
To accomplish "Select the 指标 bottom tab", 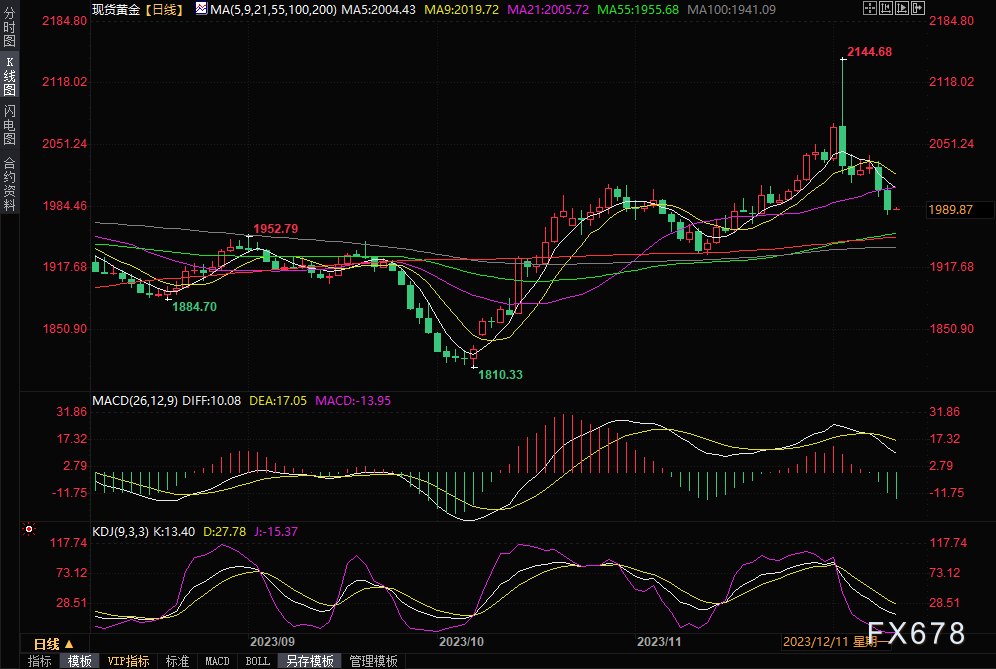I will point(40,661).
